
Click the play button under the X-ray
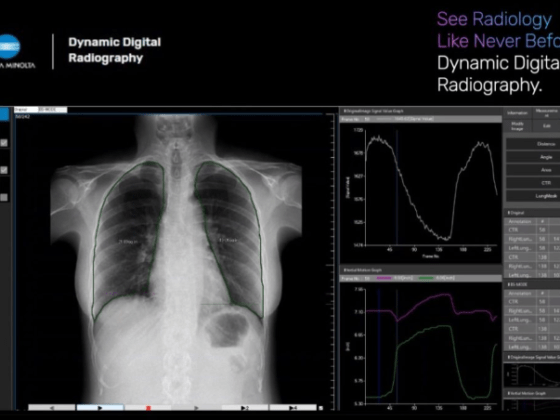pyautogui.click(x=100, y=408)
